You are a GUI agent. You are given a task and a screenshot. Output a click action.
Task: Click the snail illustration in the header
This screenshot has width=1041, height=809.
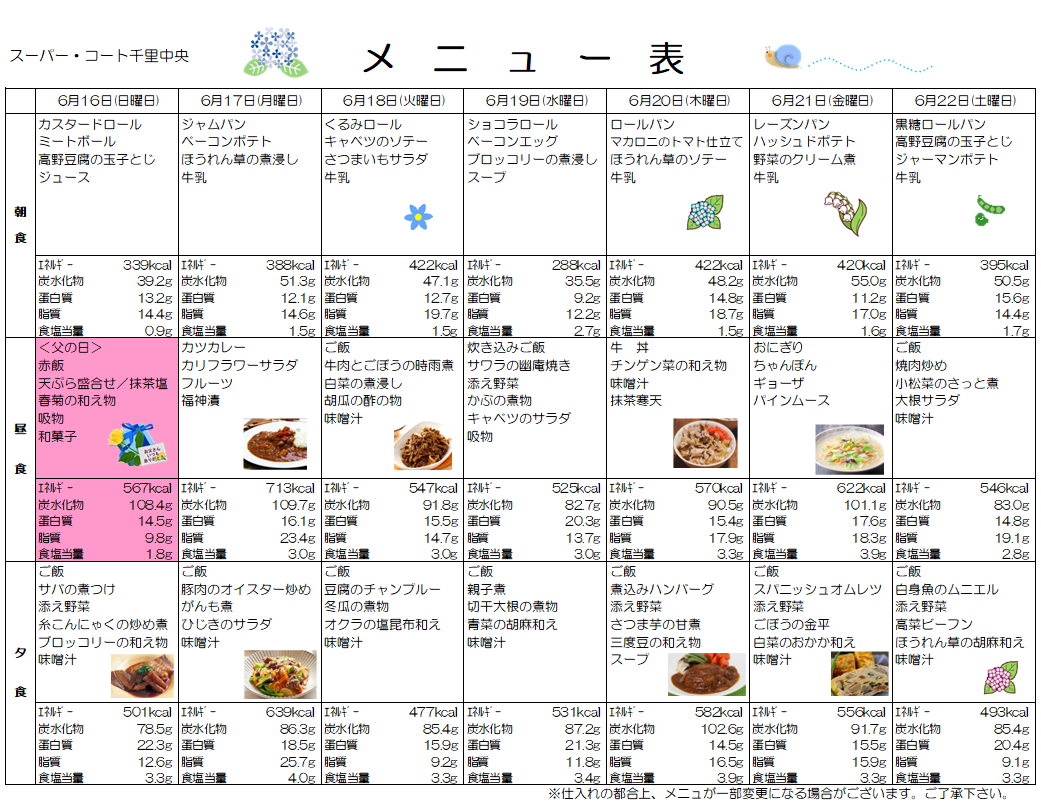click(x=782, y=57)
